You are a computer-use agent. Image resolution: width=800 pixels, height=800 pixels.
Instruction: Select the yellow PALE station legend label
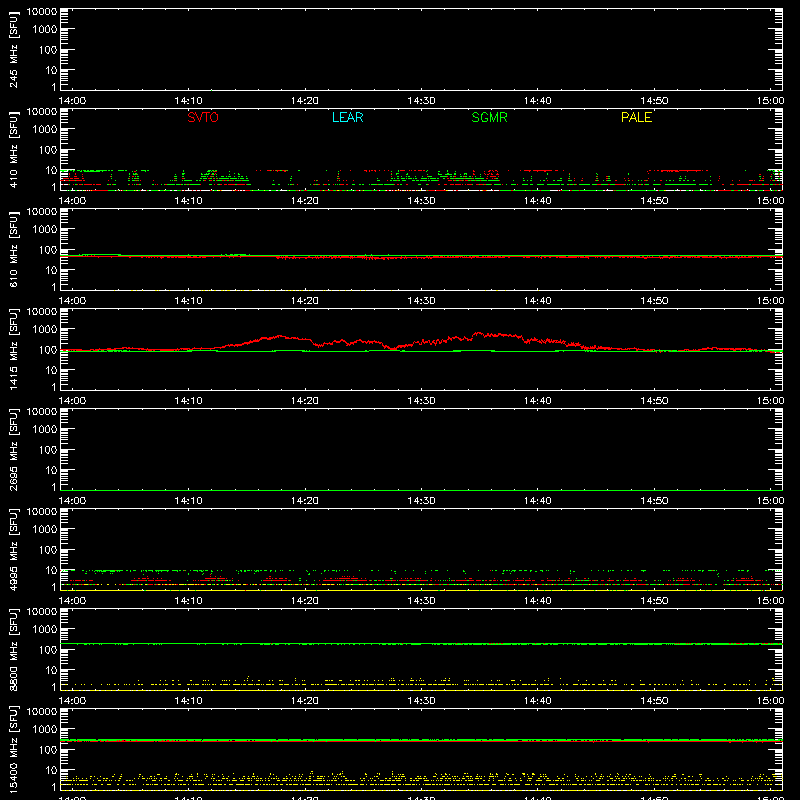point(636,117)
